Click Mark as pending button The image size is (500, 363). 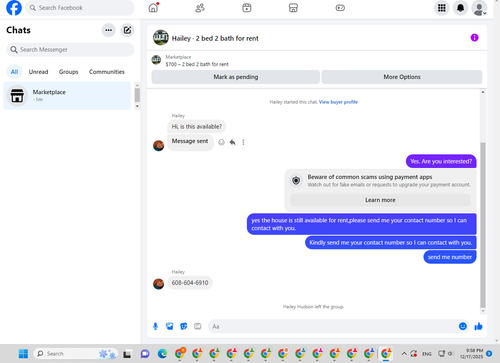tap(236, 77)
